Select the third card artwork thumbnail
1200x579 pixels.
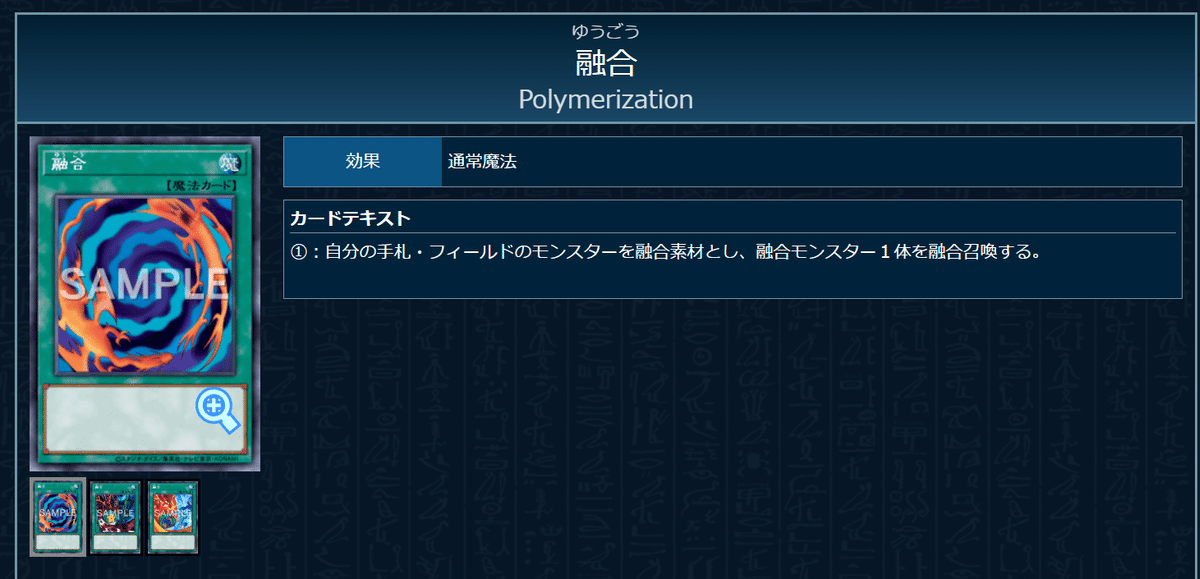click(x=173, y=517)
